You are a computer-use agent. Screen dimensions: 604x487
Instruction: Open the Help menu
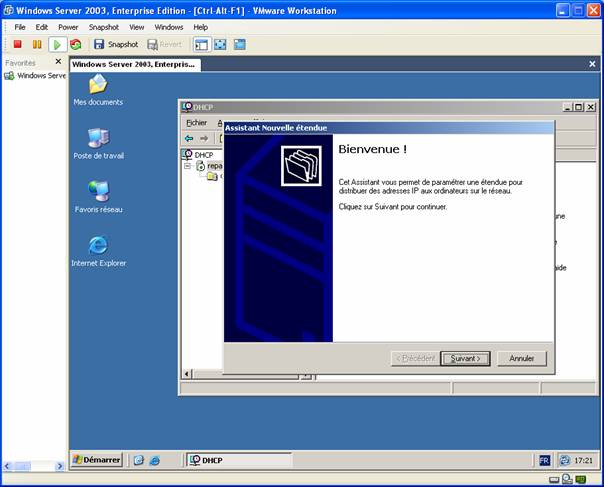(x=200, y=27)
